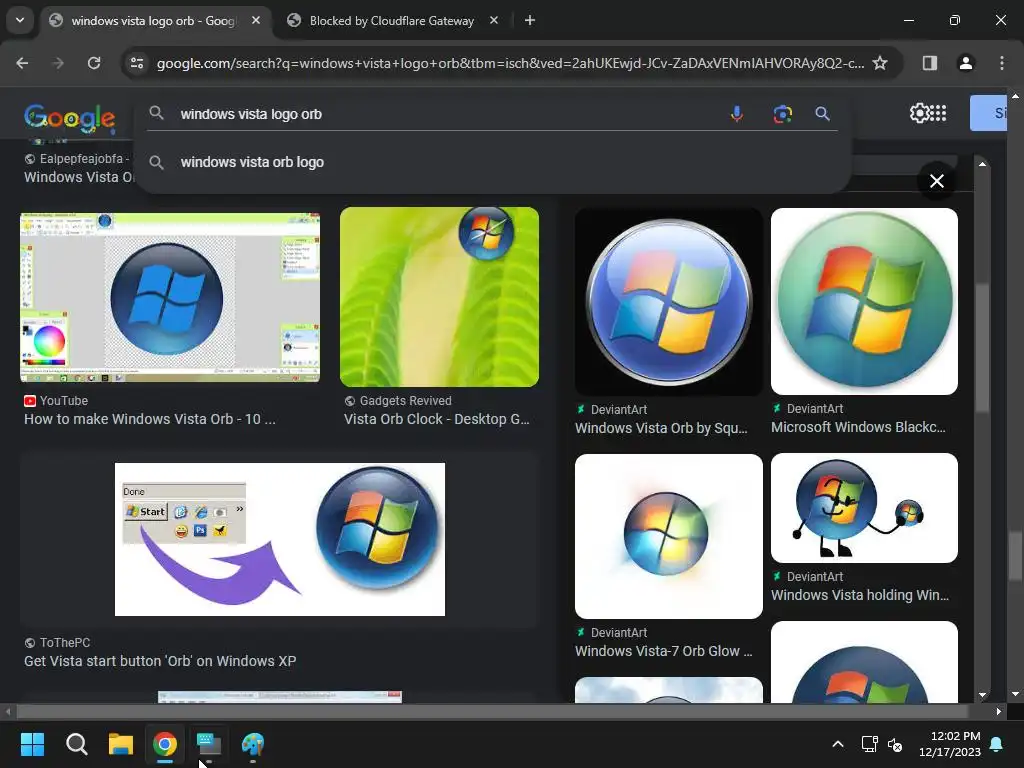Open the Chrome side panel
This screenshot has height=768, width=1024.
point(929,63)
